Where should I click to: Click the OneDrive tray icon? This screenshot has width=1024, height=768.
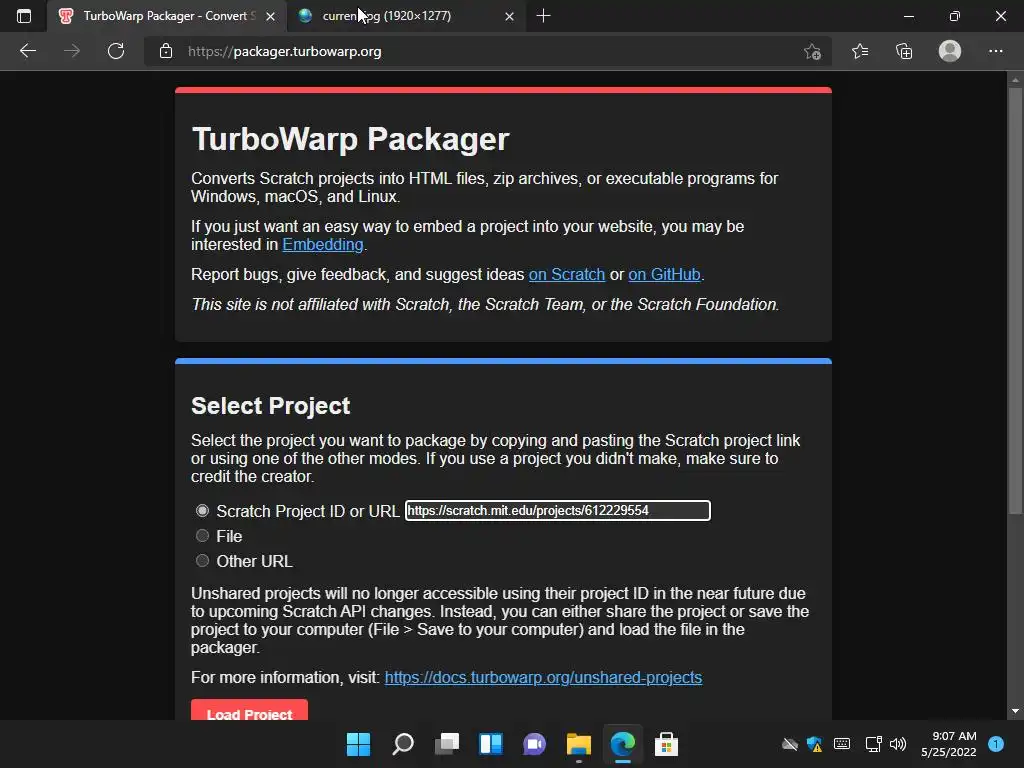tap(790, 744)
